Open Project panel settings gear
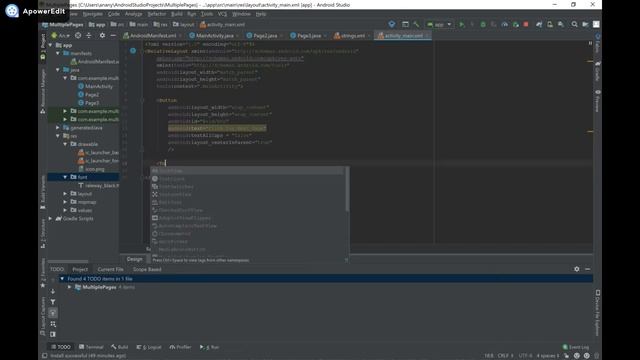 (102, 36)
